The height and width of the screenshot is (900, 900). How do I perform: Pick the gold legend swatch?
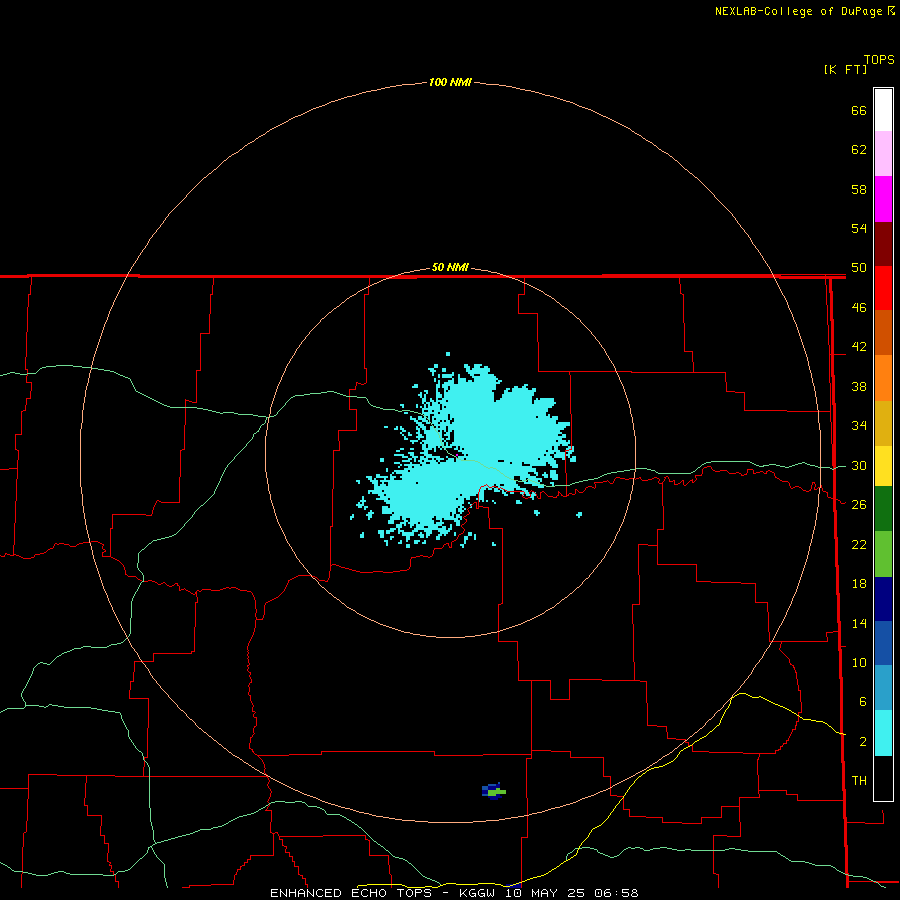[883, 423]
